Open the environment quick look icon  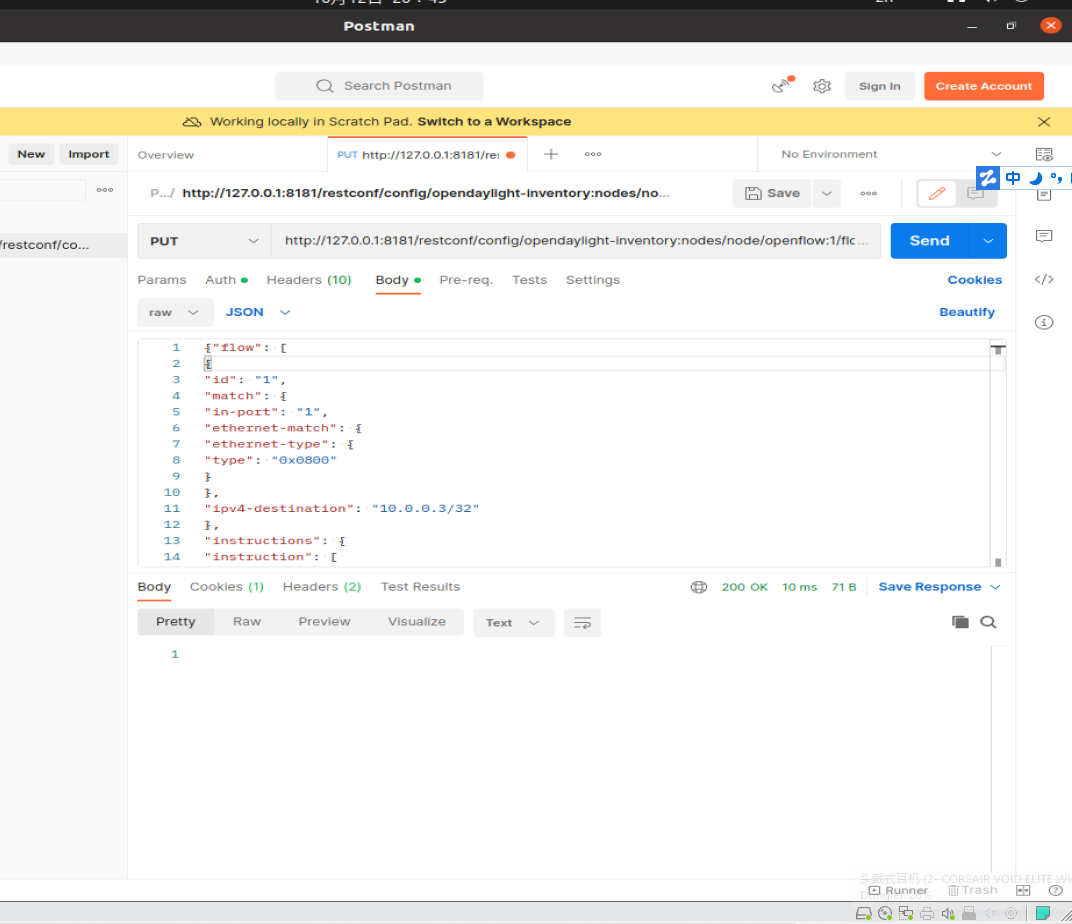click(1043, 154)
